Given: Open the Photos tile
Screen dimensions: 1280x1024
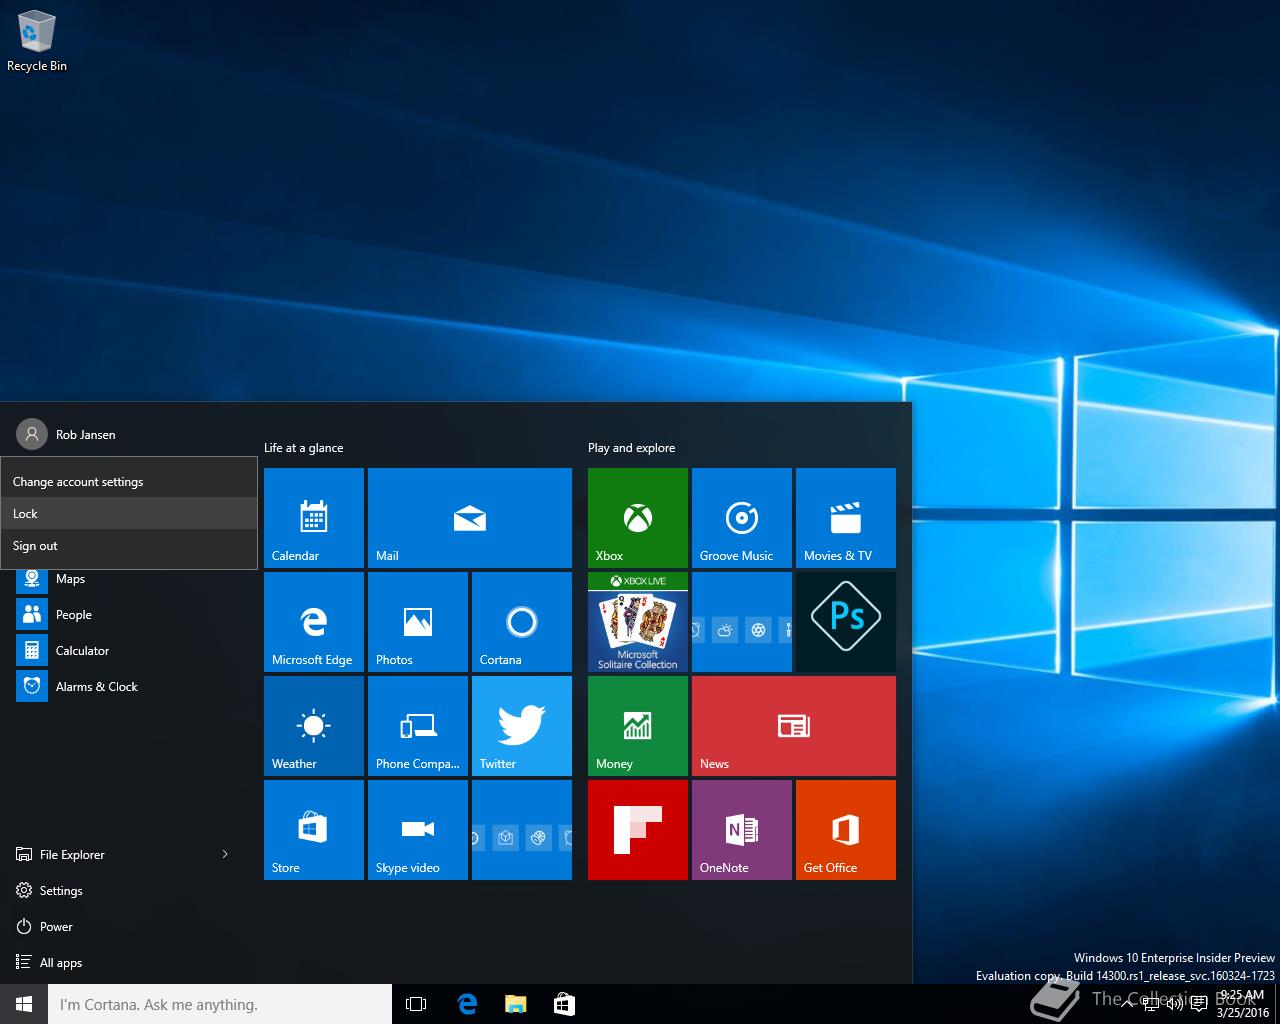Looking at the screenshot, I should [x=418, y=622].
